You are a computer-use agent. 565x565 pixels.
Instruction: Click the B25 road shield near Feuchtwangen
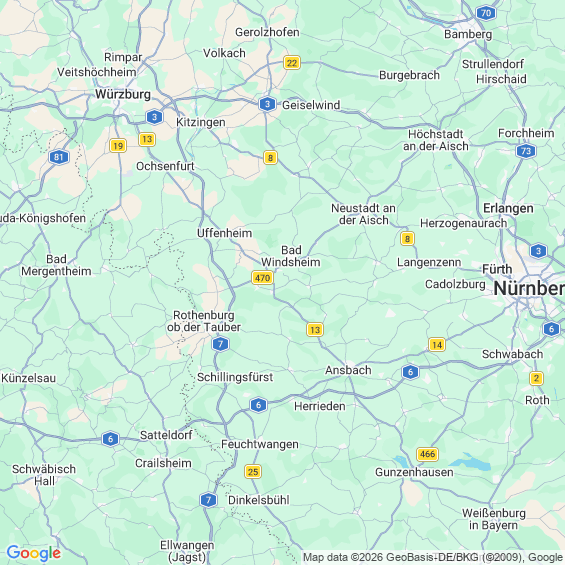coord(253,472)
